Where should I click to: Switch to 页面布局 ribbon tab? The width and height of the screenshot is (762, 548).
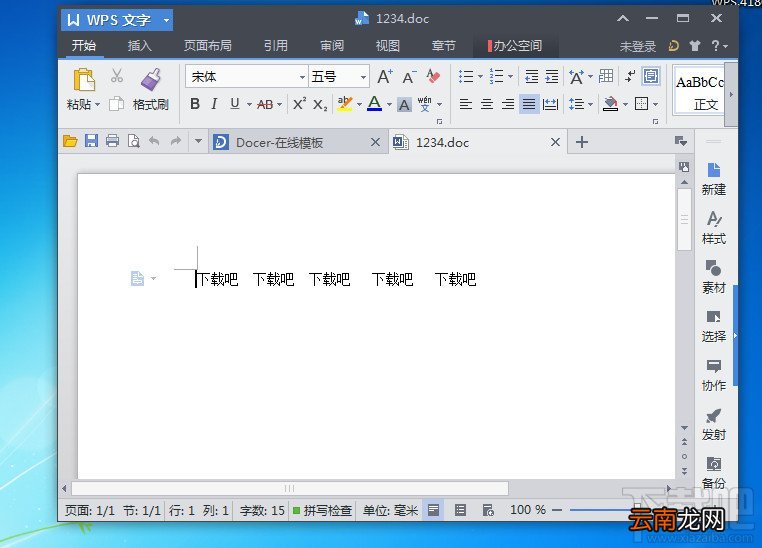coord(208,46)
